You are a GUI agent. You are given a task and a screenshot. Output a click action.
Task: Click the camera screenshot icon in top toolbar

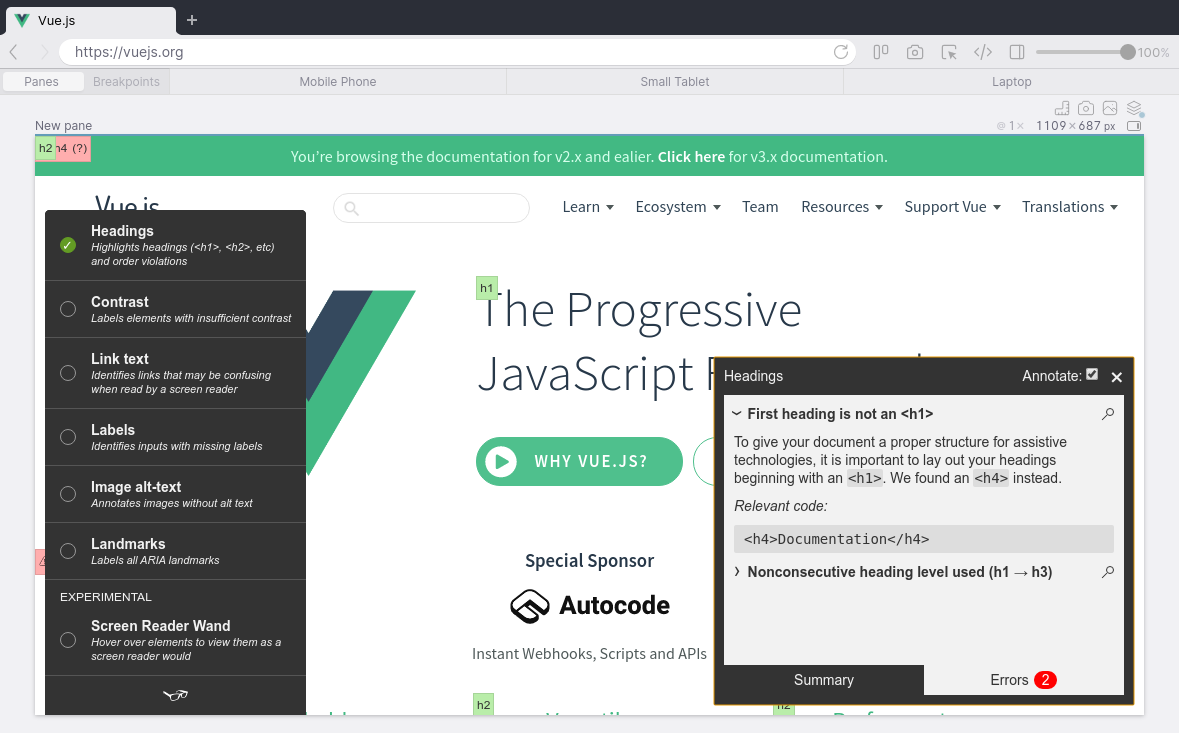coord(915,52)
